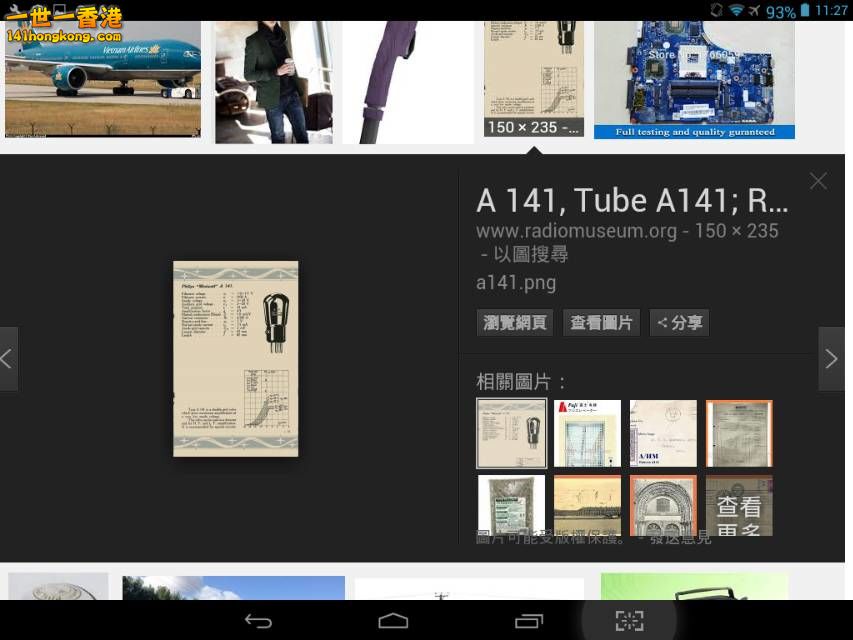Select the 150 × 235 tube datasheet thumbnail
This screenshot has width=853, height=640.
(x=534, y=79)
